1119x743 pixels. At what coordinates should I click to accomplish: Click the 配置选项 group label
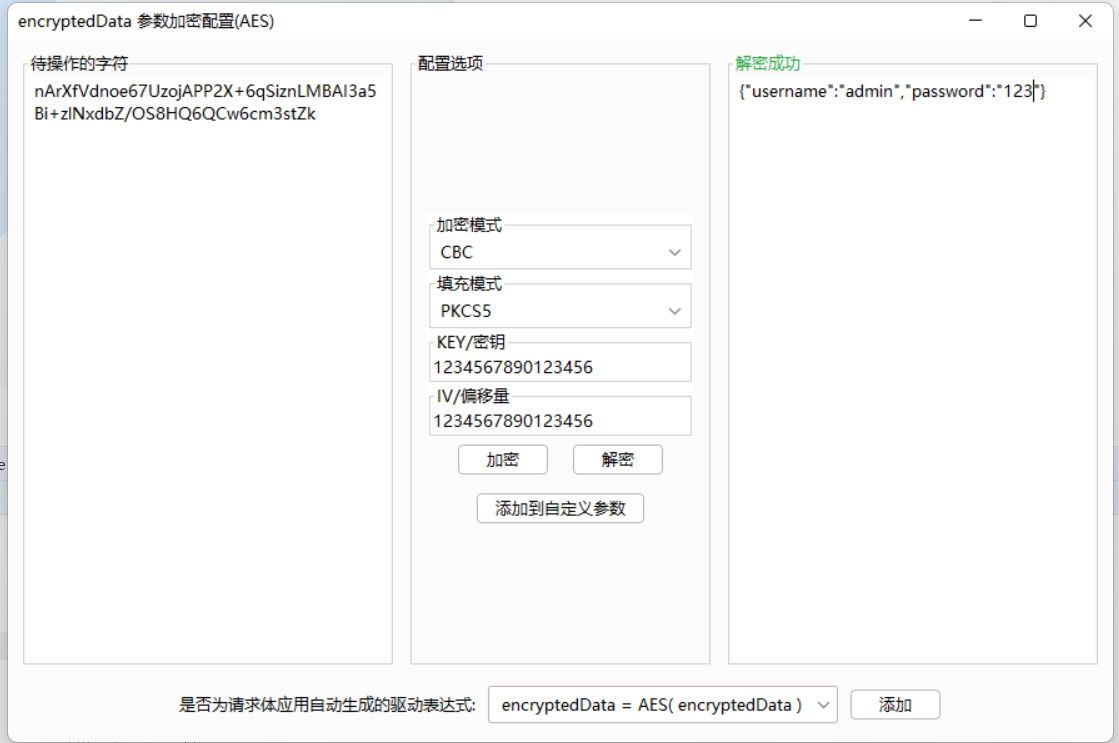[x=450, y=64]
